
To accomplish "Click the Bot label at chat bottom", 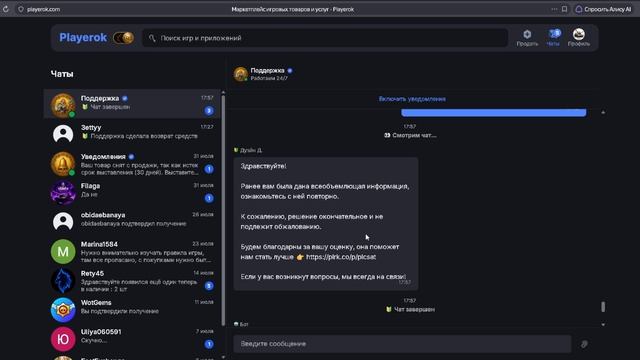I will click(244, 324).
